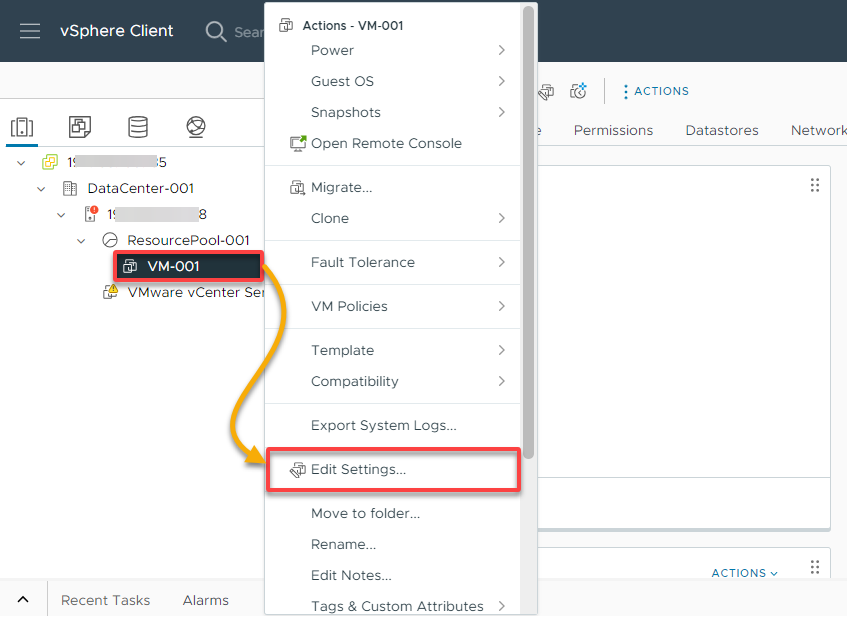Open the Alarms tab

pos(205,600)
